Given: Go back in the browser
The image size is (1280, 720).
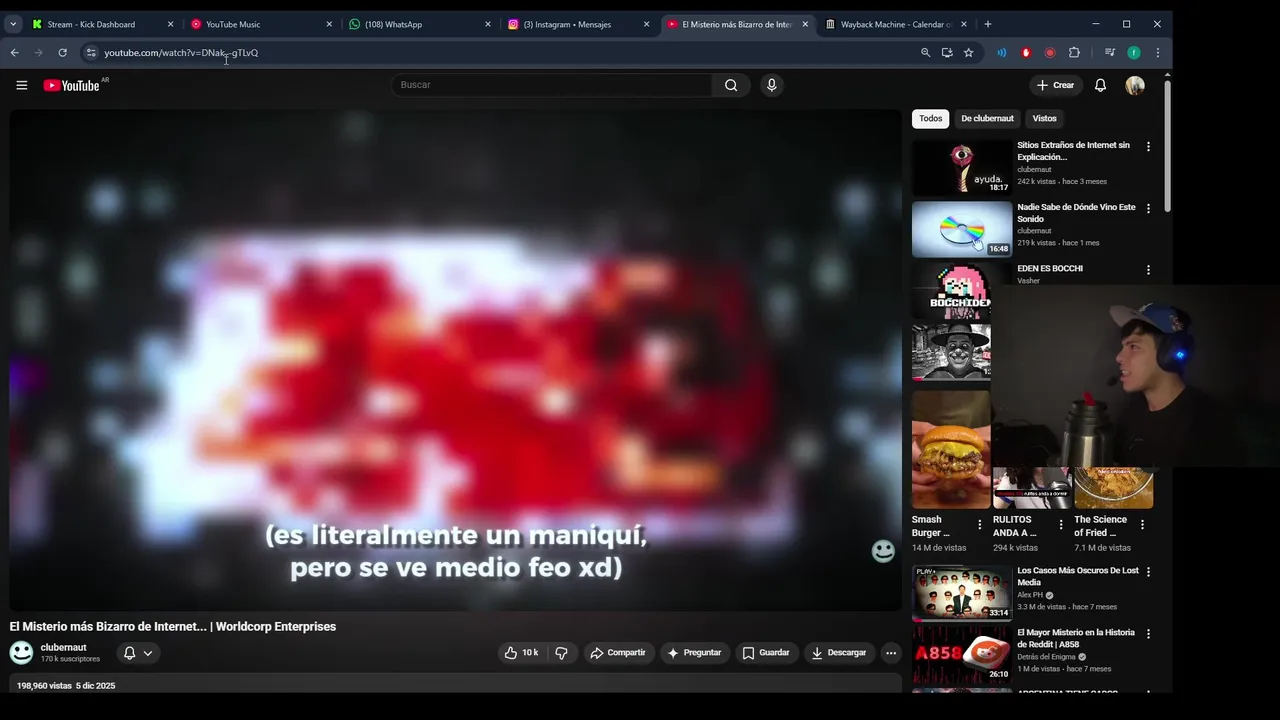Looking at the screenshot, I should (14, 52).
